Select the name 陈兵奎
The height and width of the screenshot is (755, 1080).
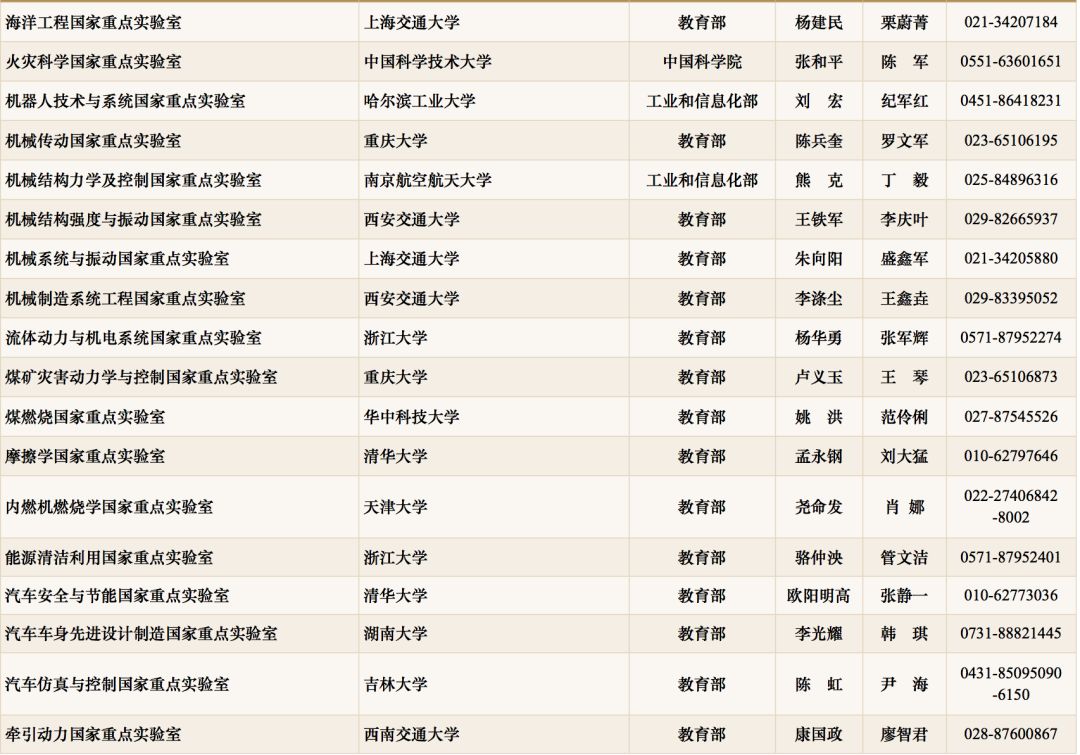point(819,141)
